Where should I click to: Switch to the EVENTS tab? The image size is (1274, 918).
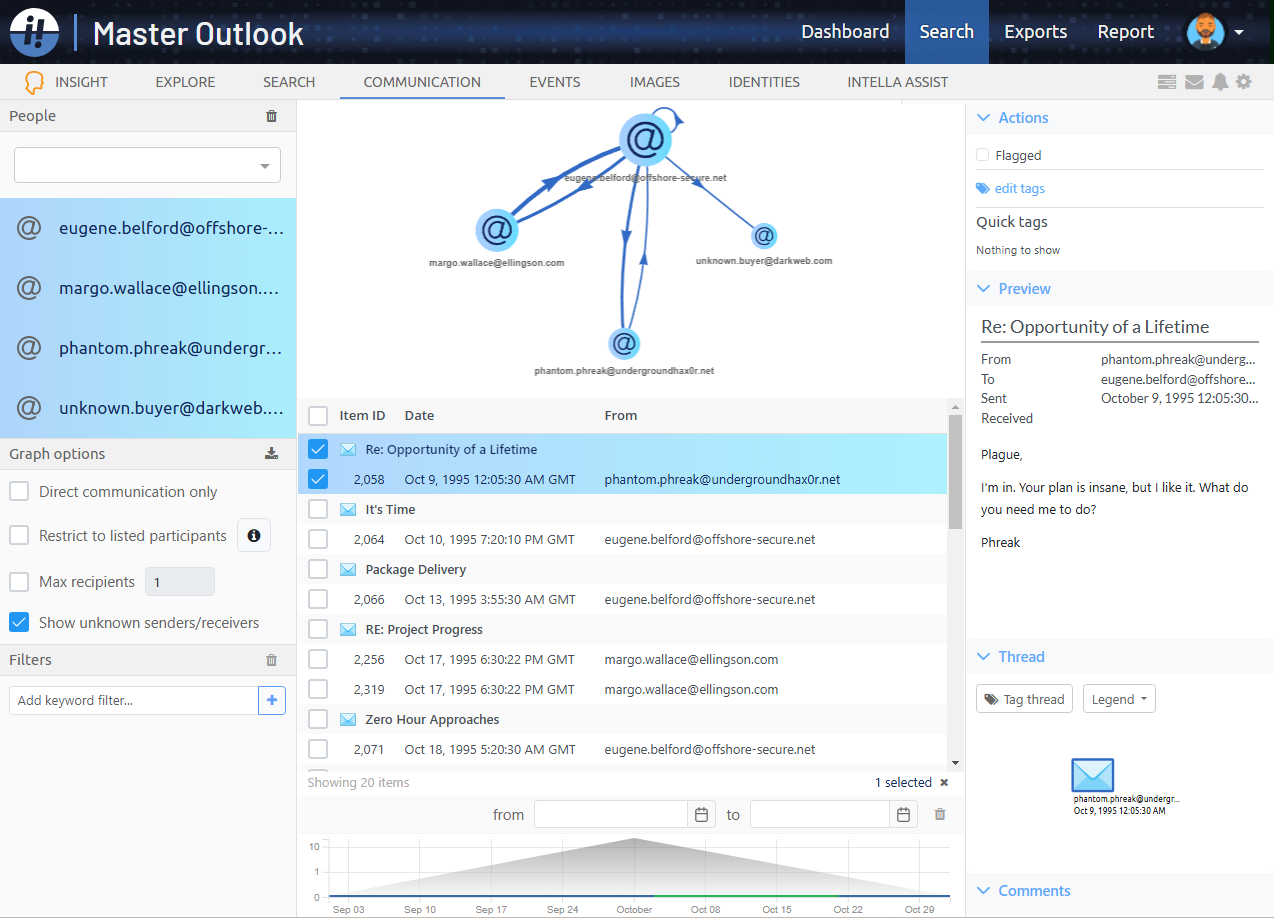tap(554, 82)
